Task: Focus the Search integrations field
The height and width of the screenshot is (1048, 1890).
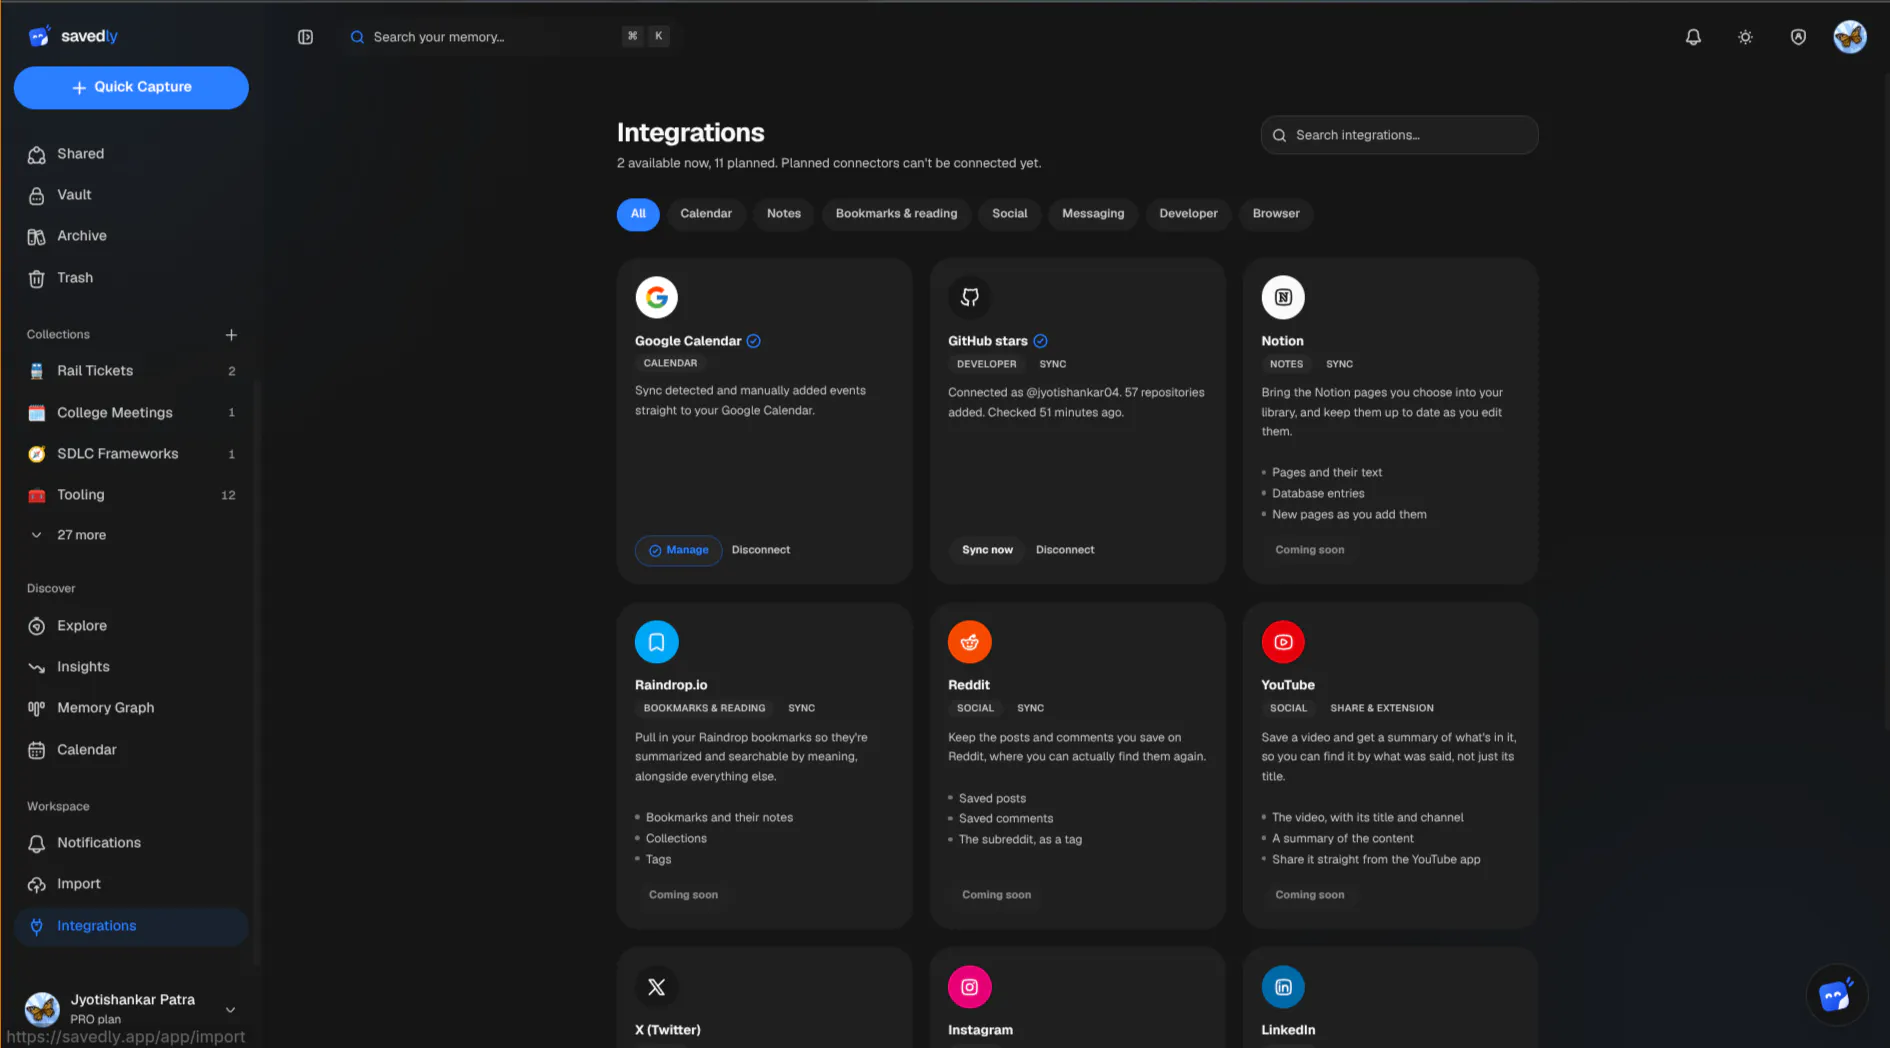Action: (1399, 135)
